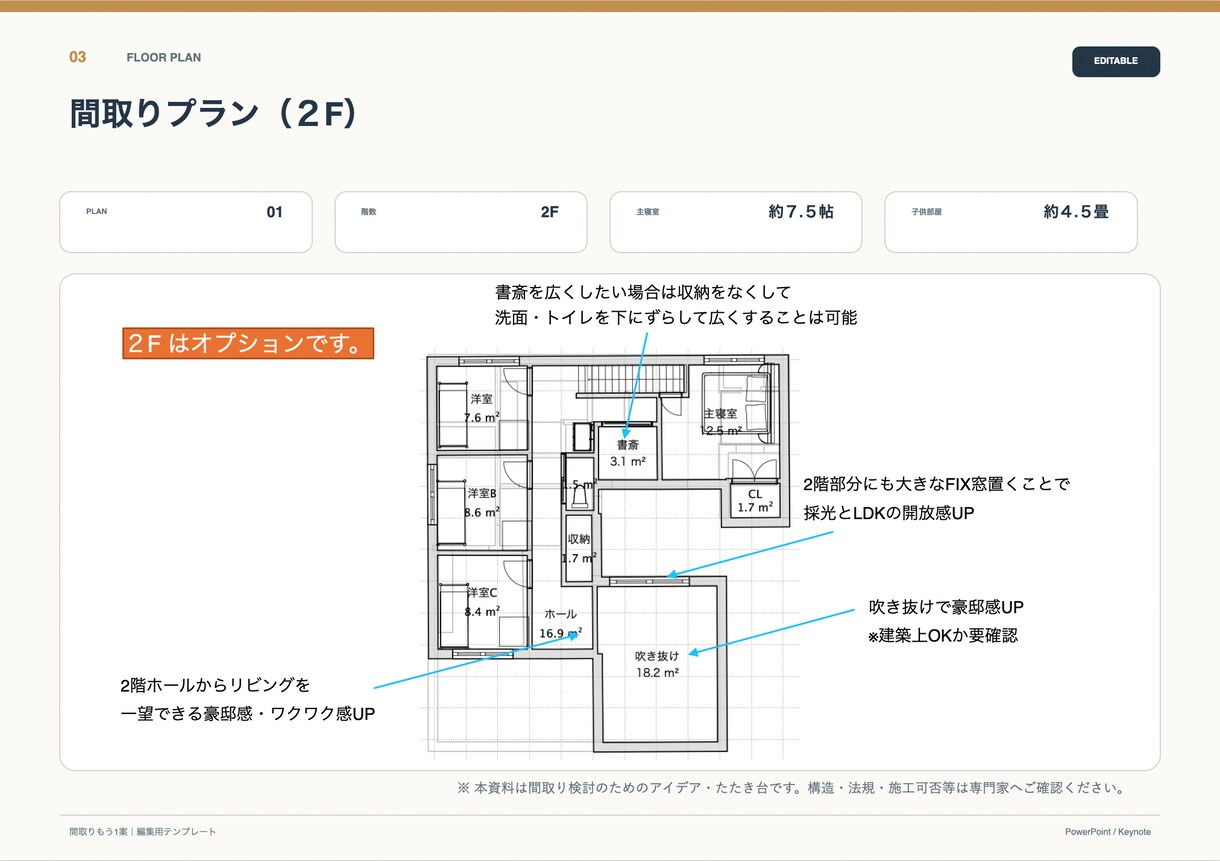Screen dimensions: 1220x861
Task: Select the note 書斎を広くしたい場合は収納をなくして
Action: click(x=643, y=292)
